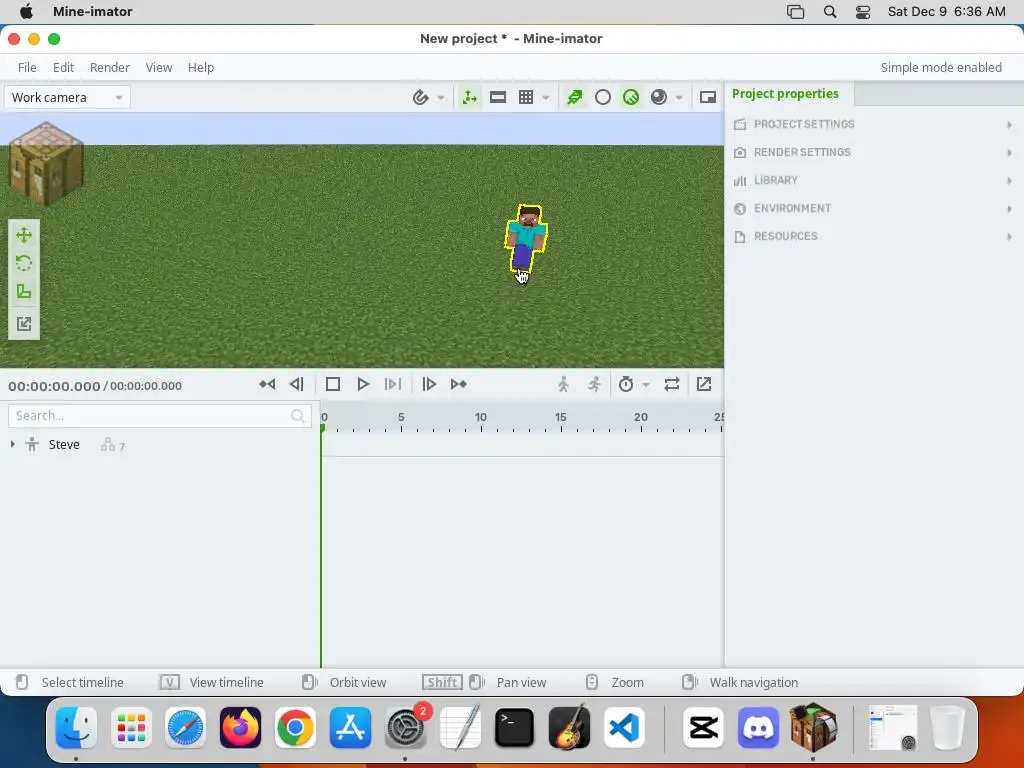Screen dimensions: 1024x768
Task: Step back one frame
Action: 297,385
